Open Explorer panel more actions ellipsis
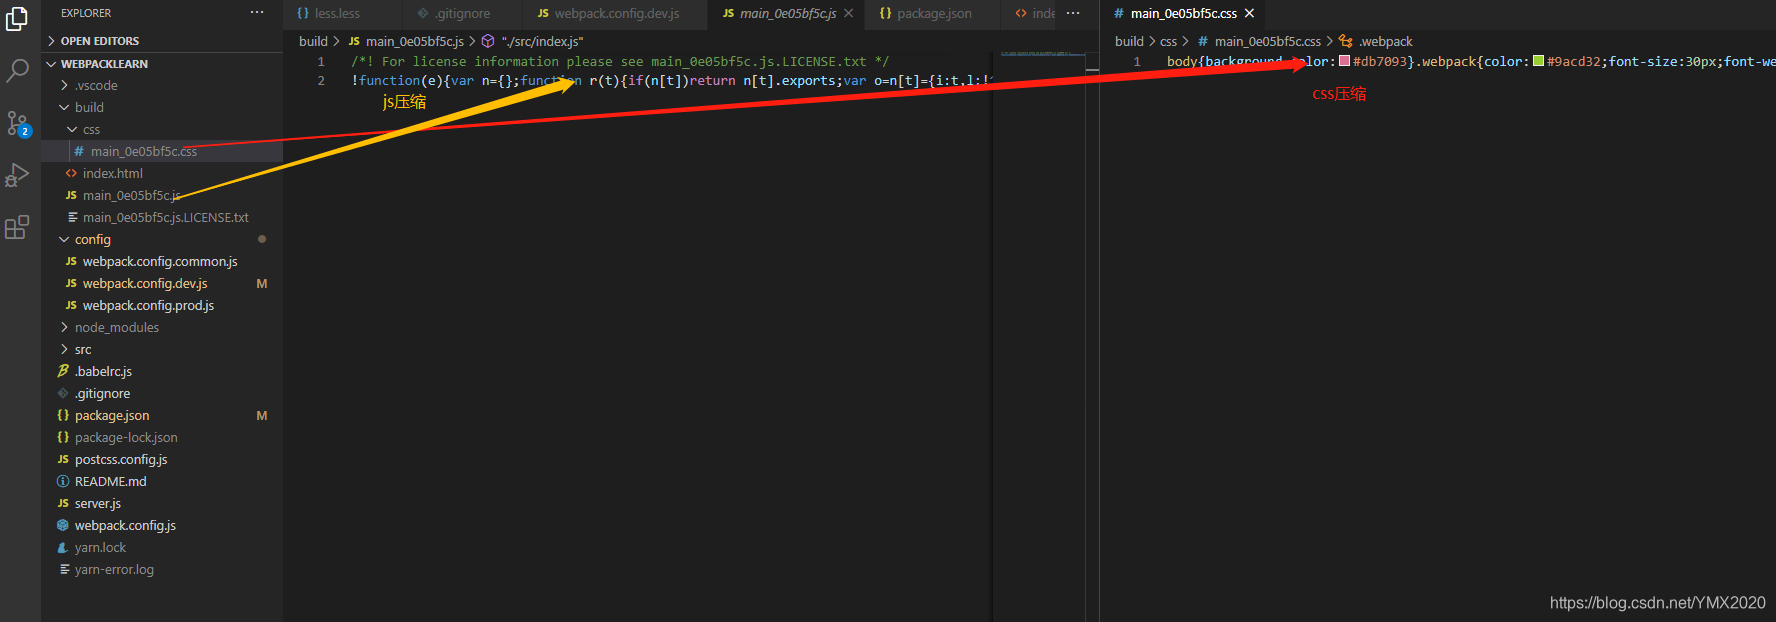Image resolution: width=1776 pixels, height=622 pixels. click(x=257, y=13)
